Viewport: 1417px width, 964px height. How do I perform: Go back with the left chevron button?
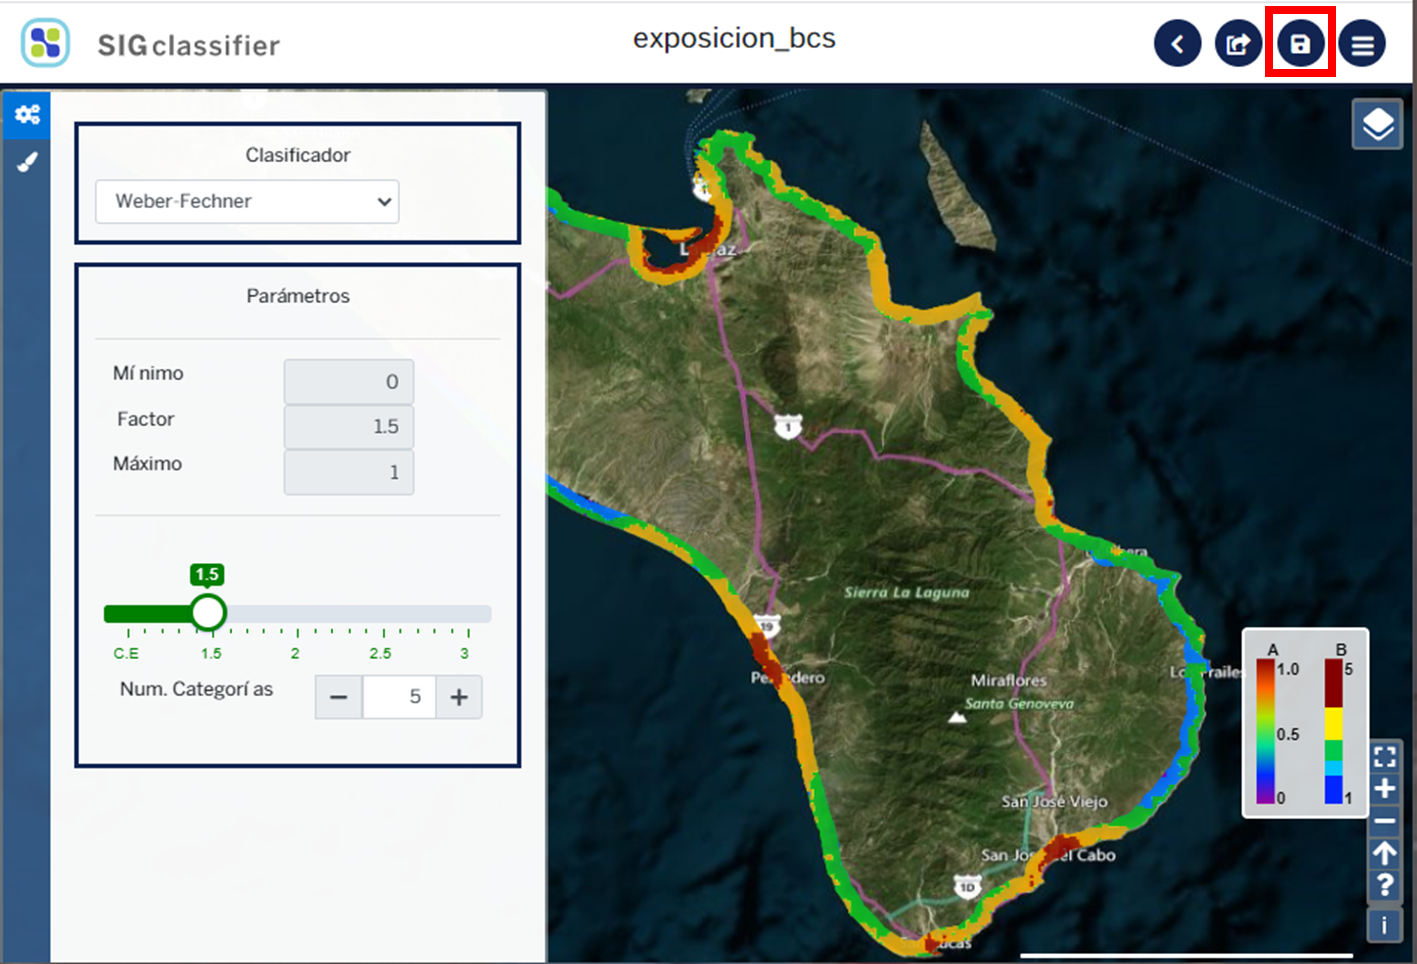(x=1177, y=44)
